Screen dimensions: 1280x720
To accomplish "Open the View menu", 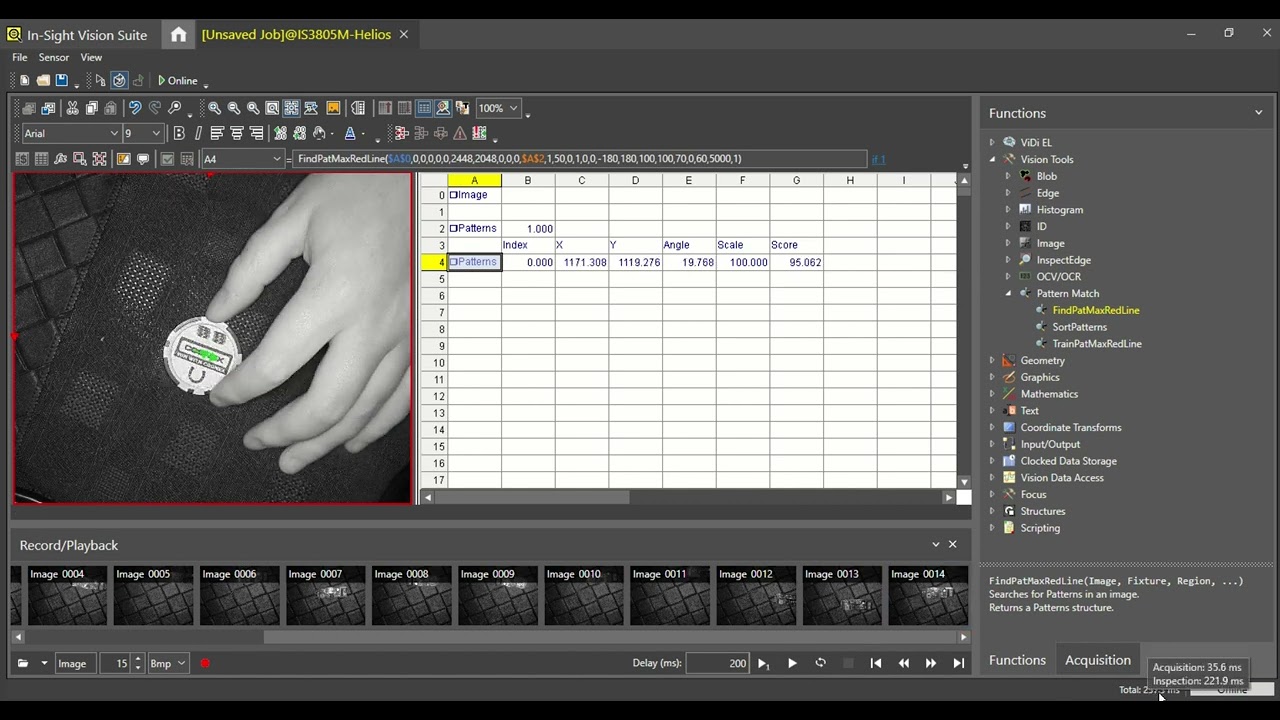I will [91, 57].
